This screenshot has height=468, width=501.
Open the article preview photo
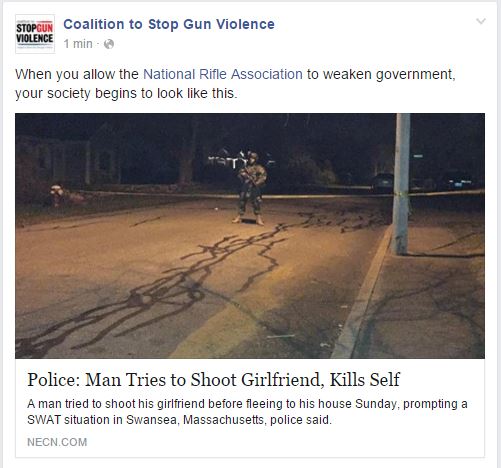250,236
